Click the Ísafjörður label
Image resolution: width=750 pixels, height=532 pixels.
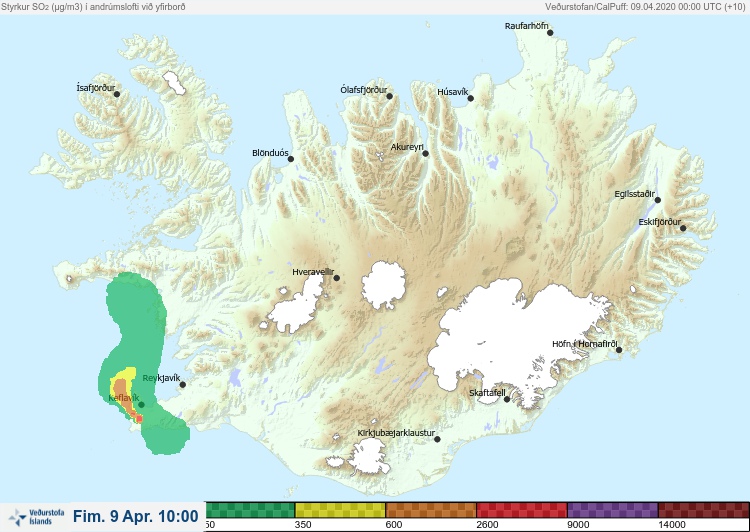click(96, 88)
